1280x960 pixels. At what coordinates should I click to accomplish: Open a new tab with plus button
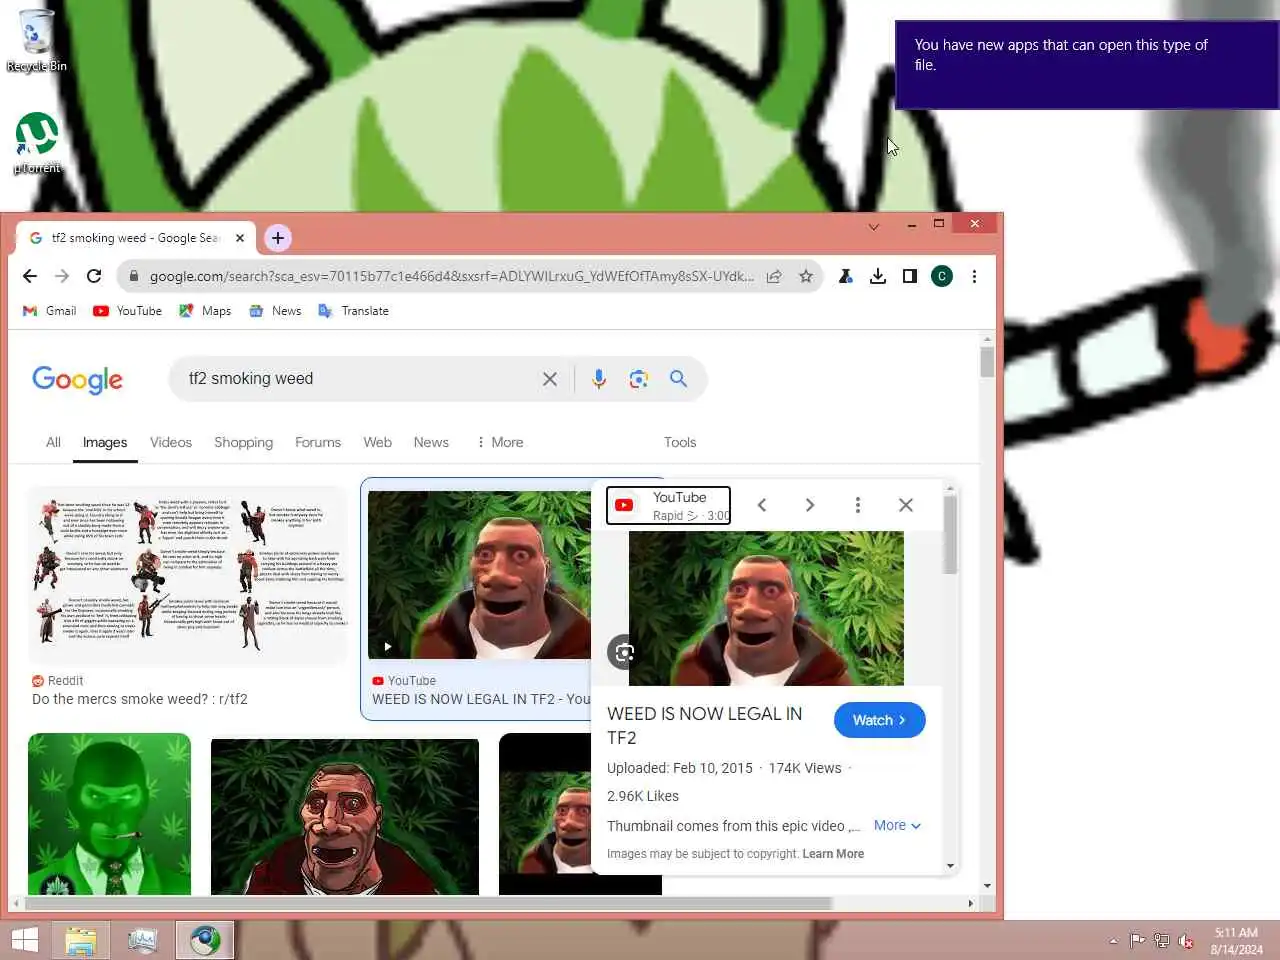pyautogui.click(x=278, y=238)
